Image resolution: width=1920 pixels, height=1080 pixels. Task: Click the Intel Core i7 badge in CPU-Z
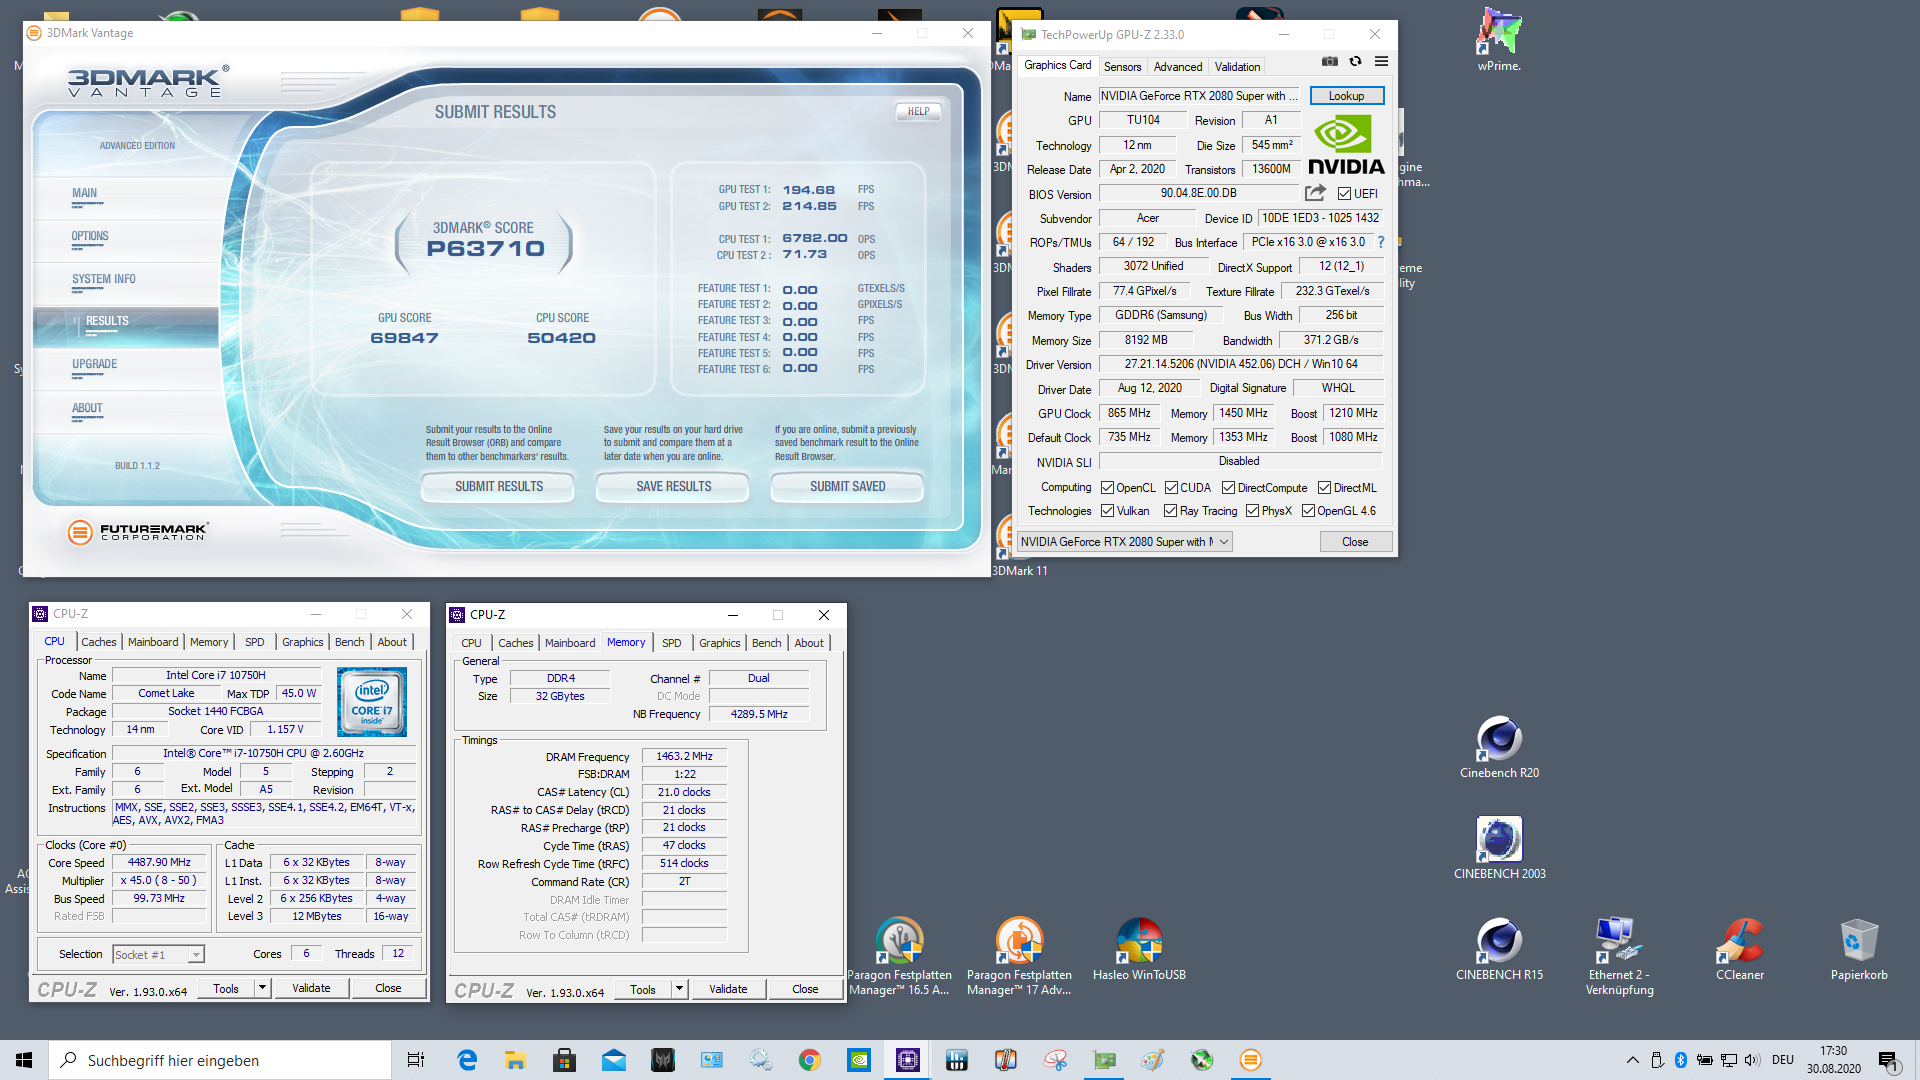coord(372,701)
